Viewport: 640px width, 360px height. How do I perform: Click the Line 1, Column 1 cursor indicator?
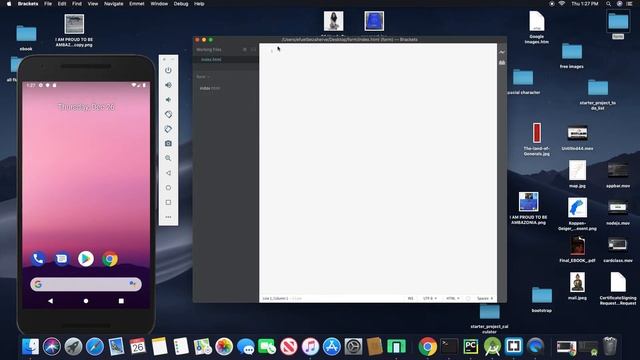(275, 298)
